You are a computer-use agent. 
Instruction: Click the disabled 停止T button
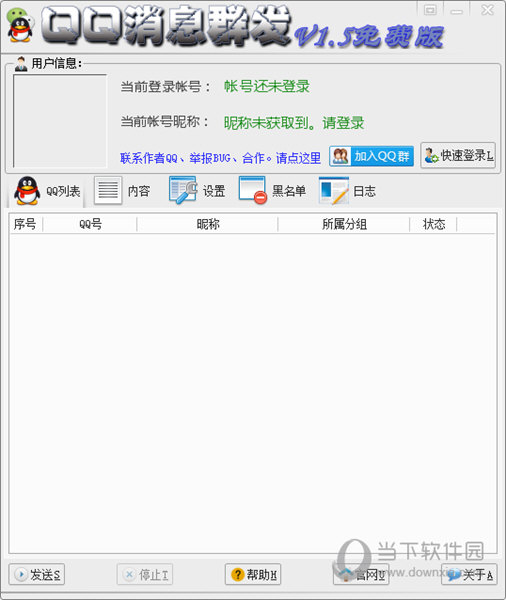click(x=145, y=574)
